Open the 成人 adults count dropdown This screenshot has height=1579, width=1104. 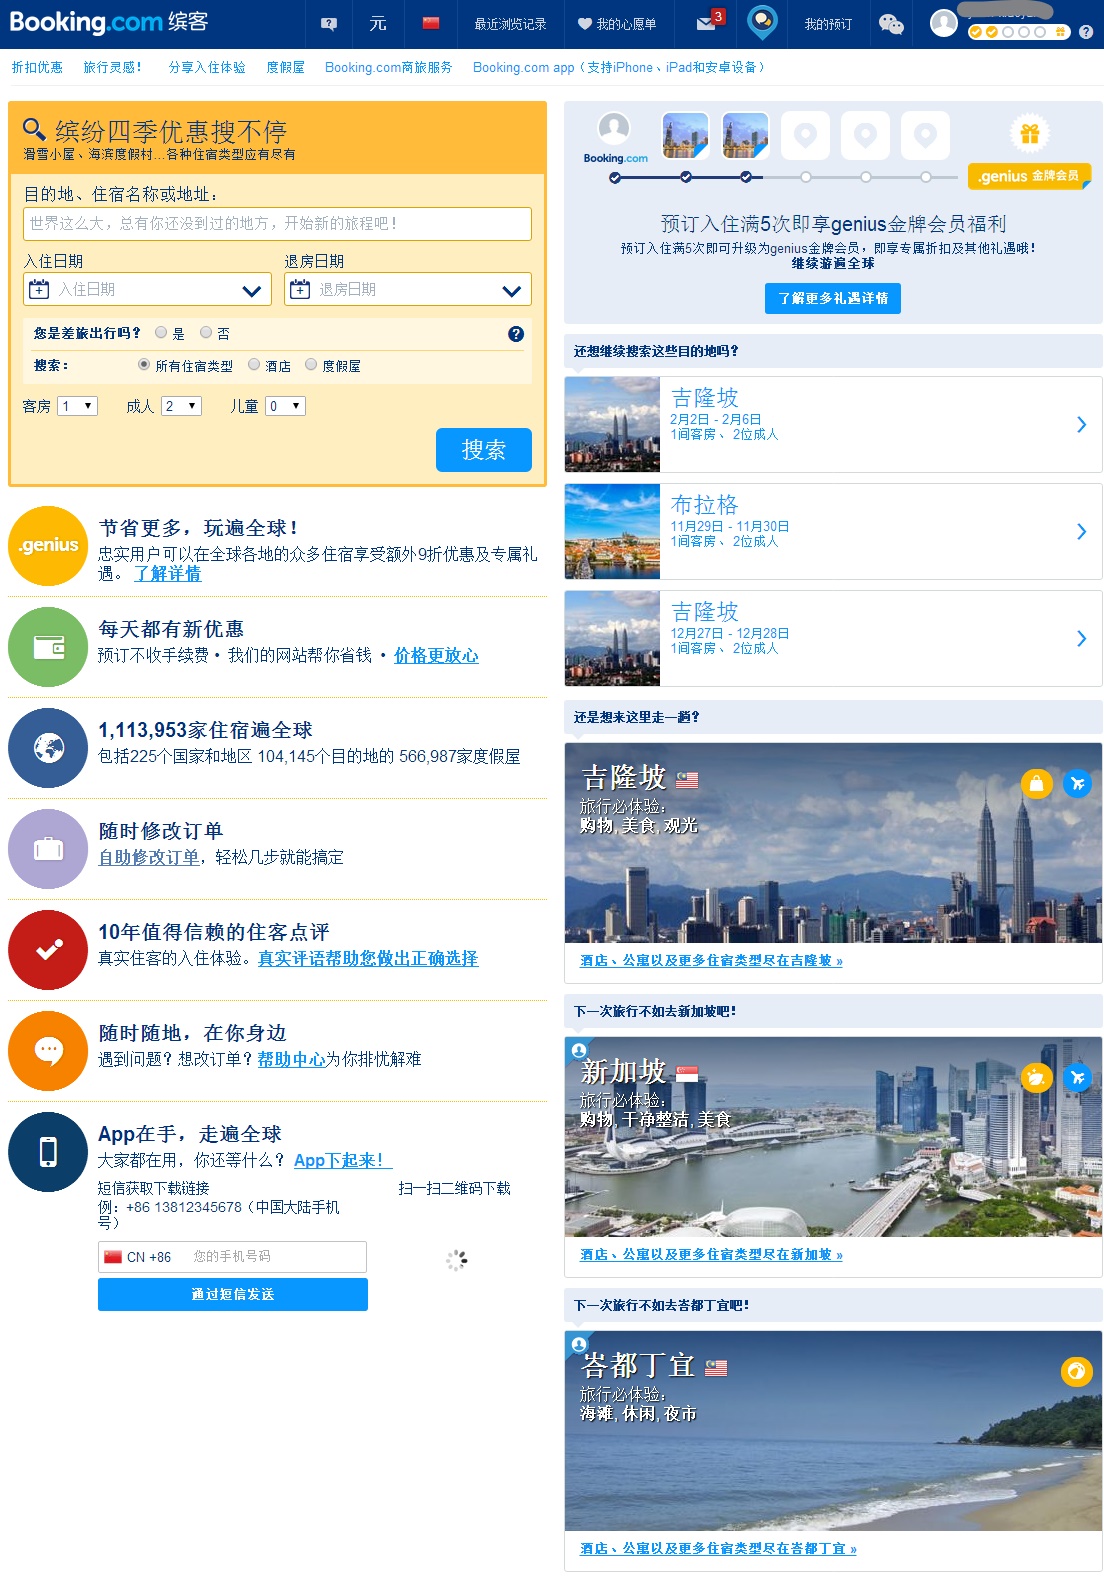(181, 406)
